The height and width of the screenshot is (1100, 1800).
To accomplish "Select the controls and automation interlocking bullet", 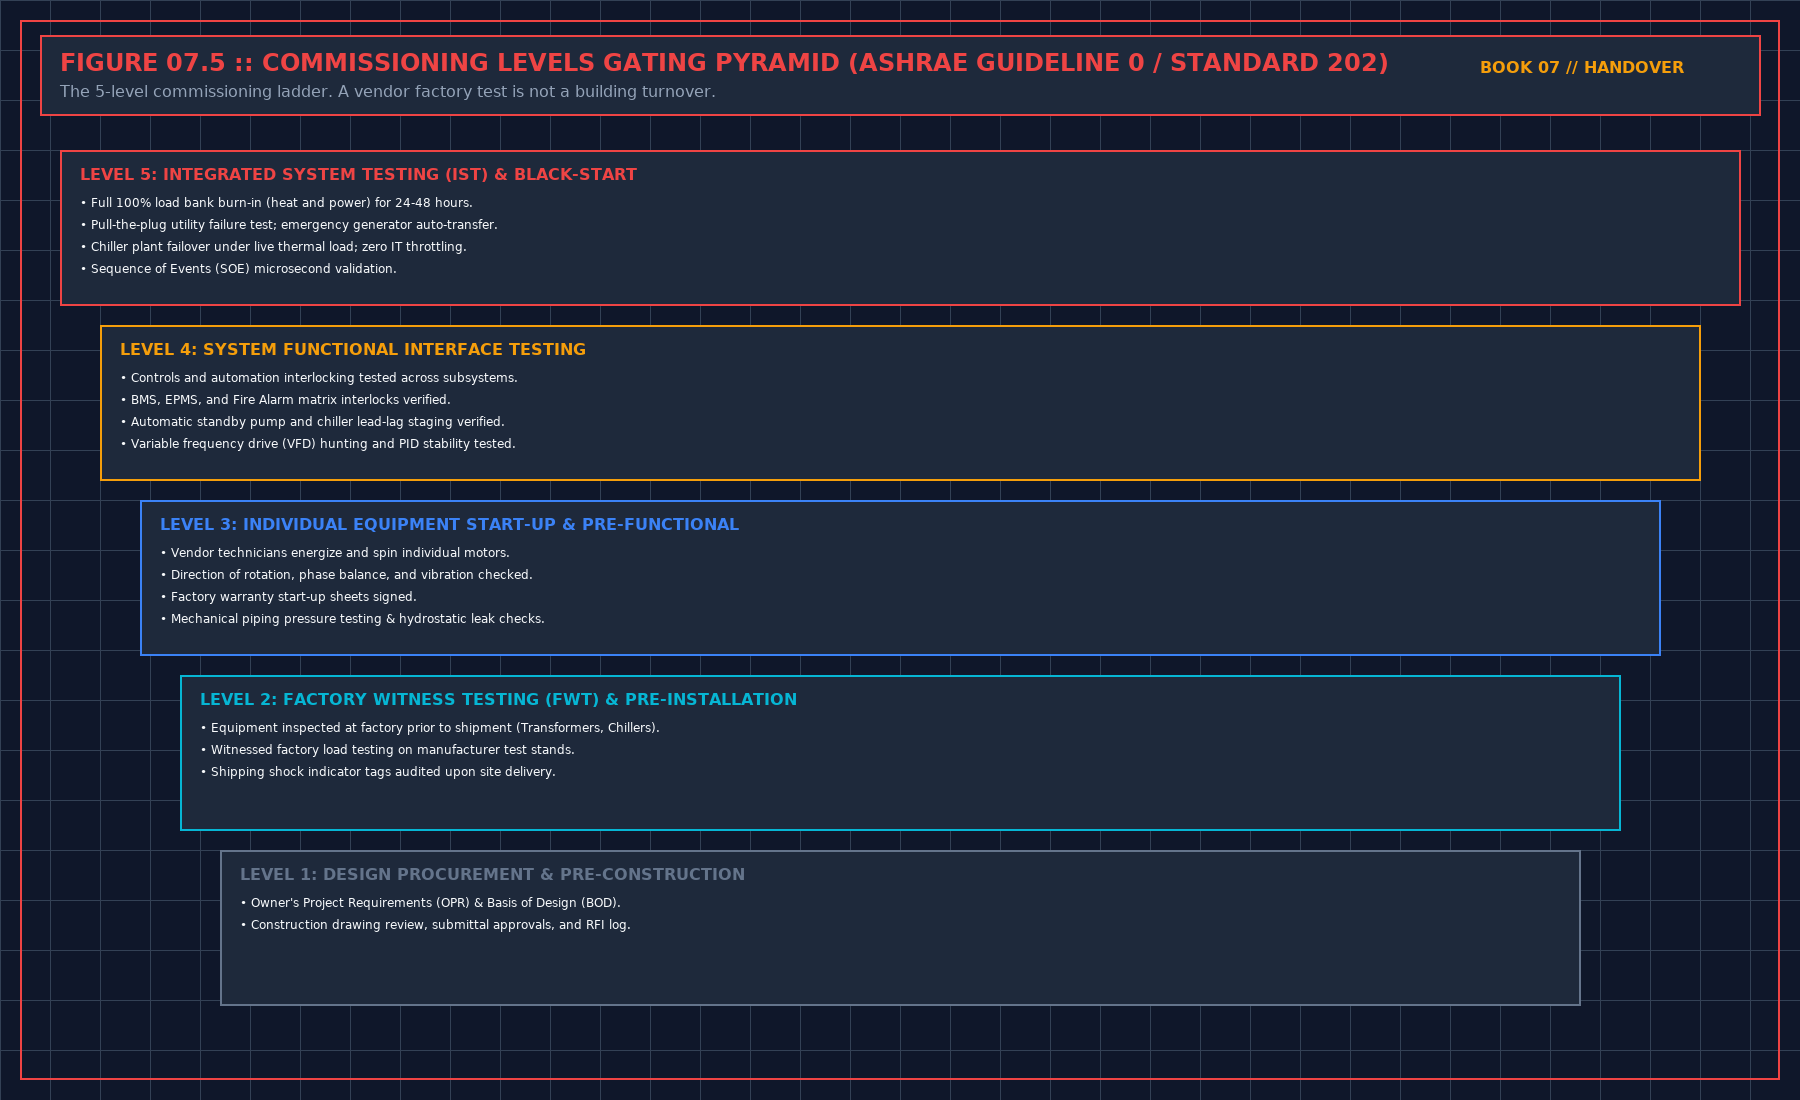I will 319,378.
